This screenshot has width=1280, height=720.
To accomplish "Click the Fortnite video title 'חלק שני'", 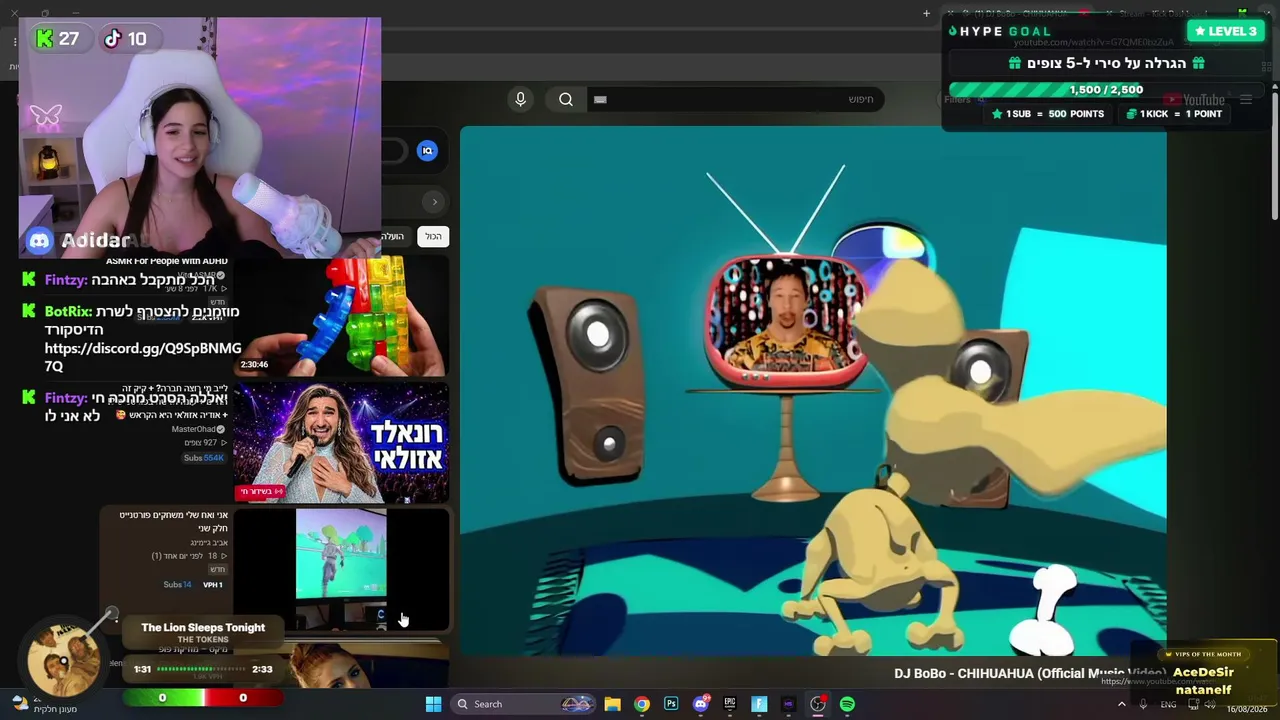I will pyautogui.click(x=174, y=521).
